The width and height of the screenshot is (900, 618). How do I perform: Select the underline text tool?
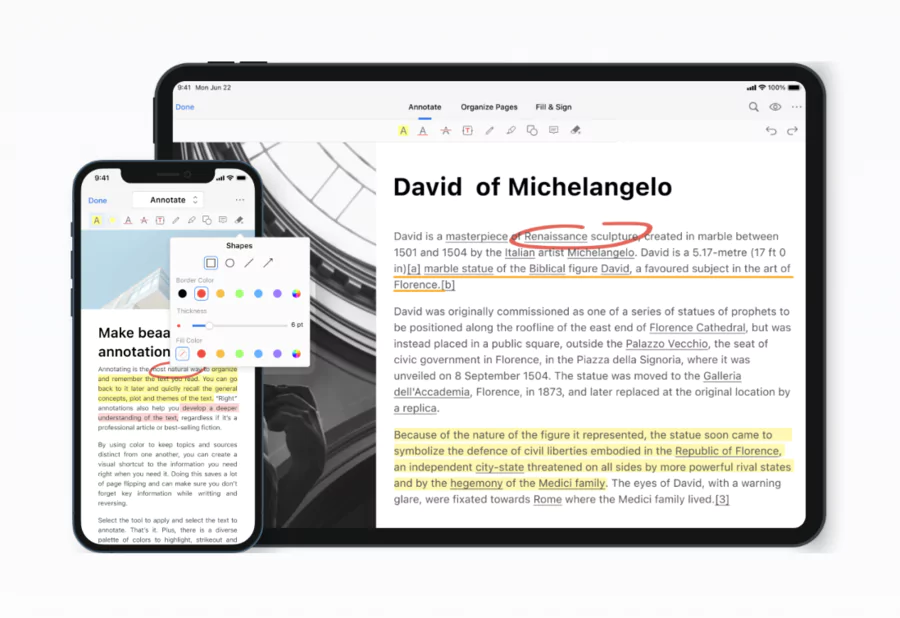tap(424, 130)
